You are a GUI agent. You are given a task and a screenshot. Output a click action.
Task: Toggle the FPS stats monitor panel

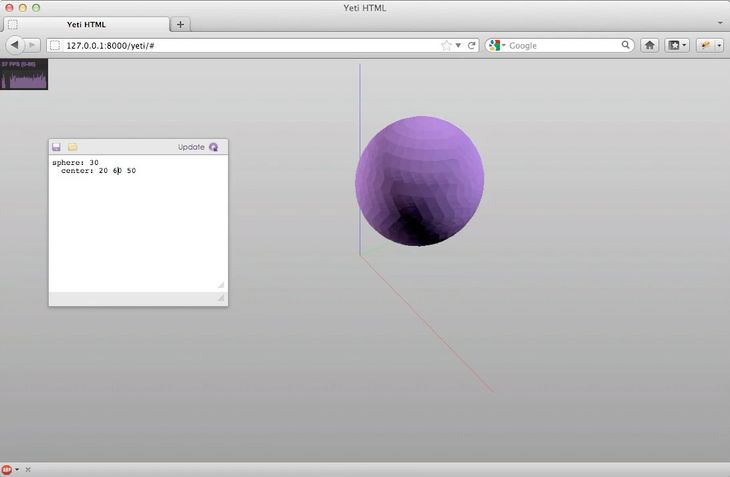coord(24,75)
